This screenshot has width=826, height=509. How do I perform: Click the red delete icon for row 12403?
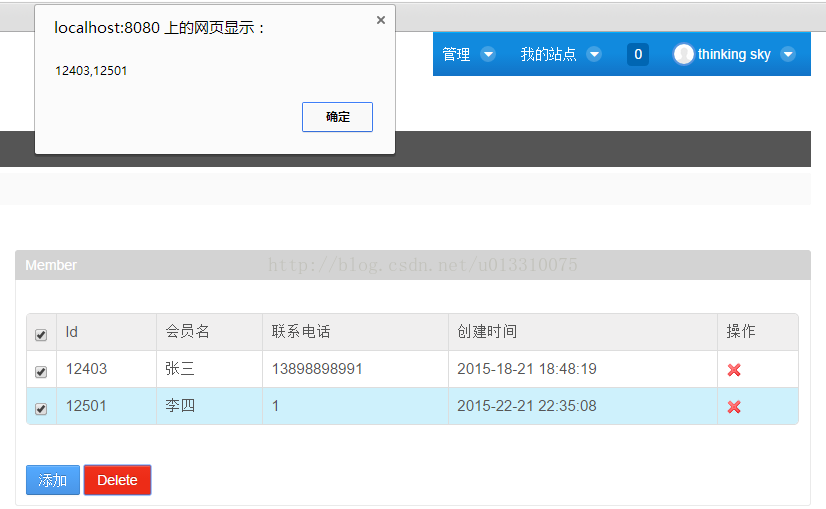click(734, 370)
